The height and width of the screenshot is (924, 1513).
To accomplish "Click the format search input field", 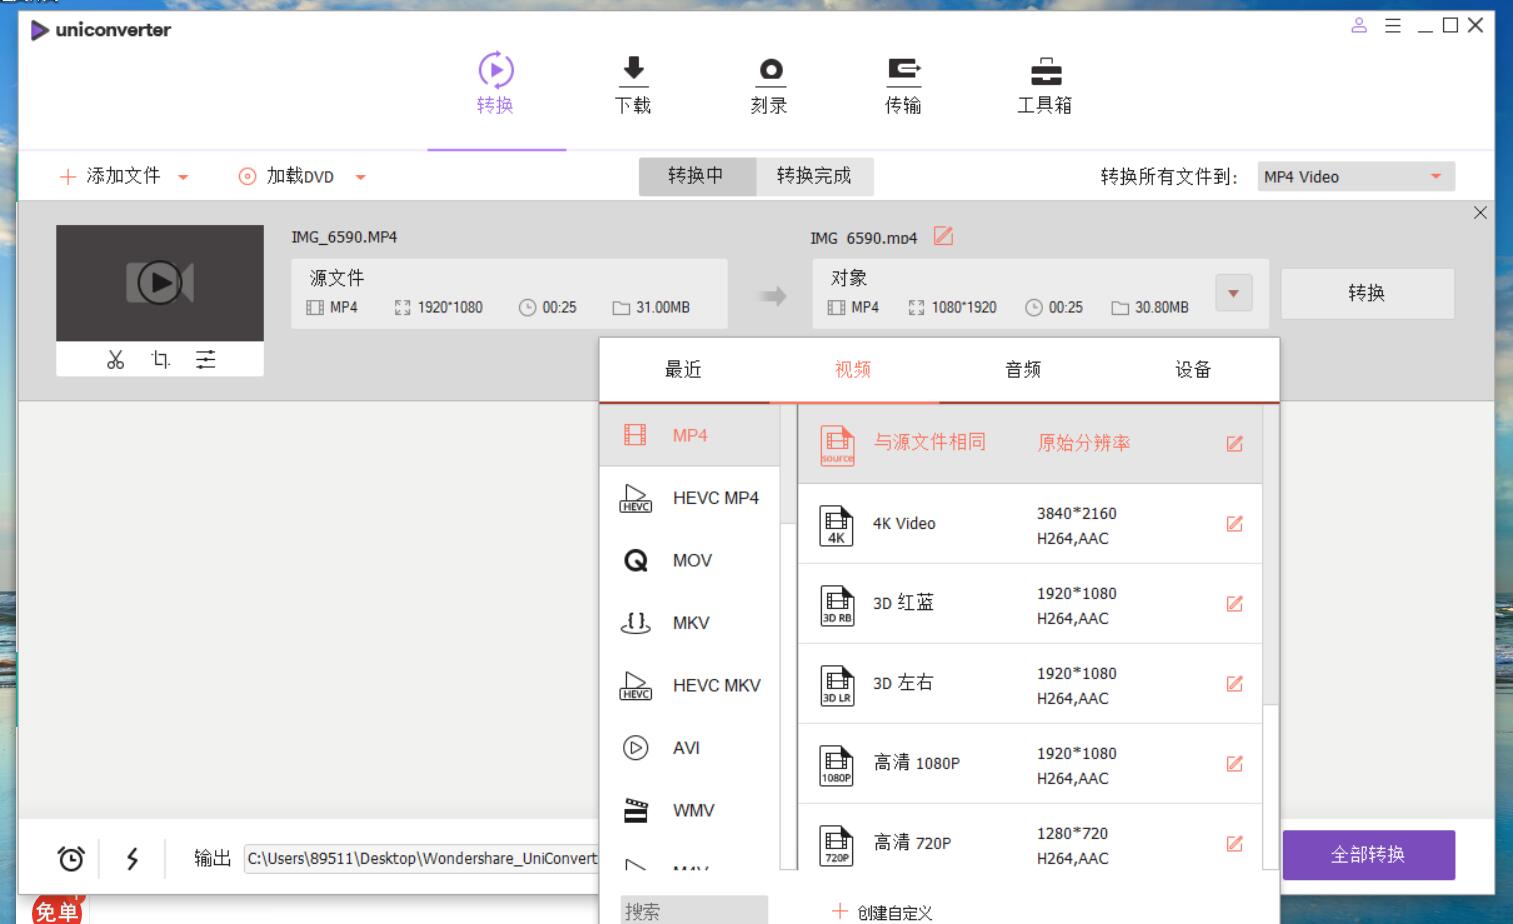I will pos(693,911).
